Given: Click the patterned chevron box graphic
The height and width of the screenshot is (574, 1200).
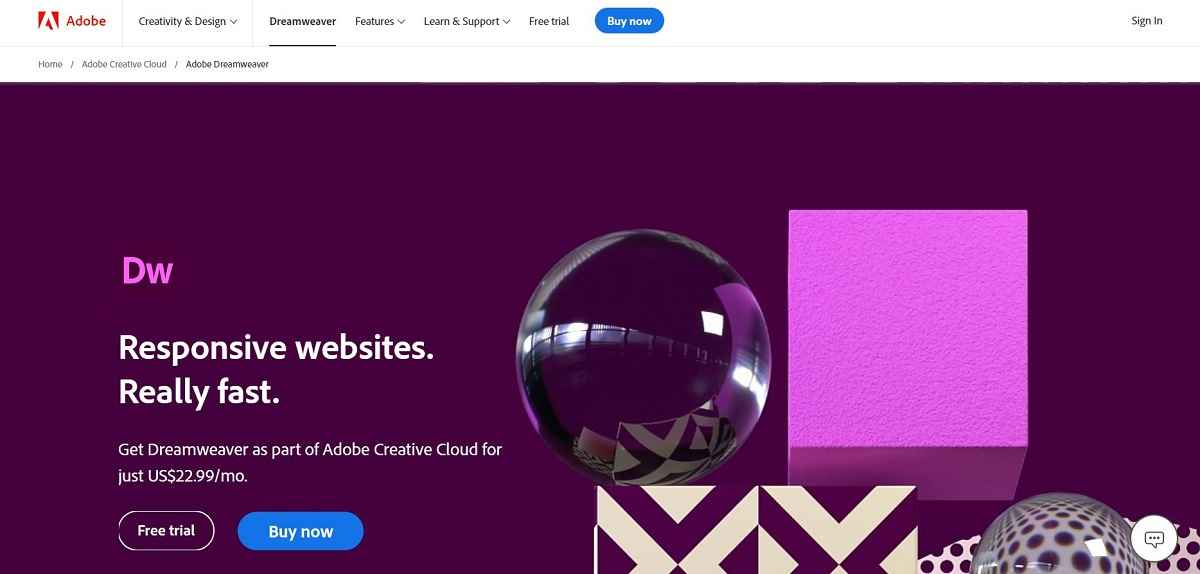Looking at the screenshot, I should (757, 530).
